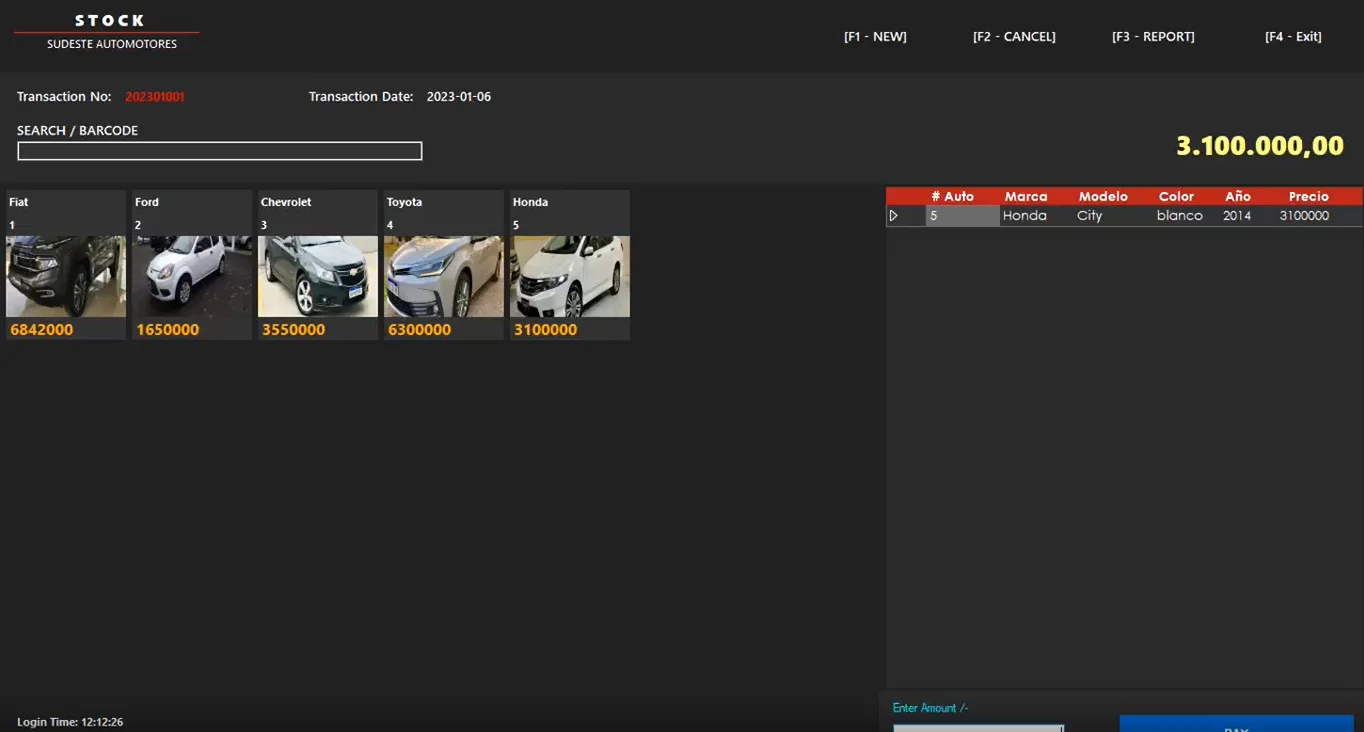This screenshot has width=1364, height=732.
Task: Click the Toyota price label 6300000
Action: click(420, 330)
